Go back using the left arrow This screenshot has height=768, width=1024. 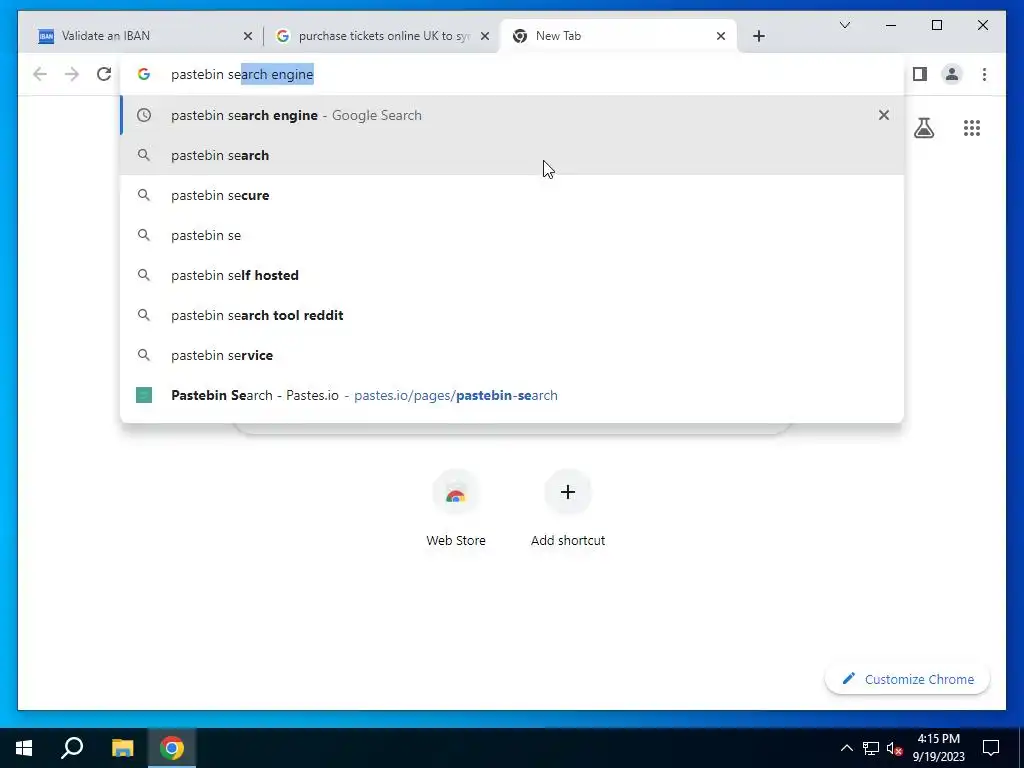pyautogui.click(x=40, y=74)
